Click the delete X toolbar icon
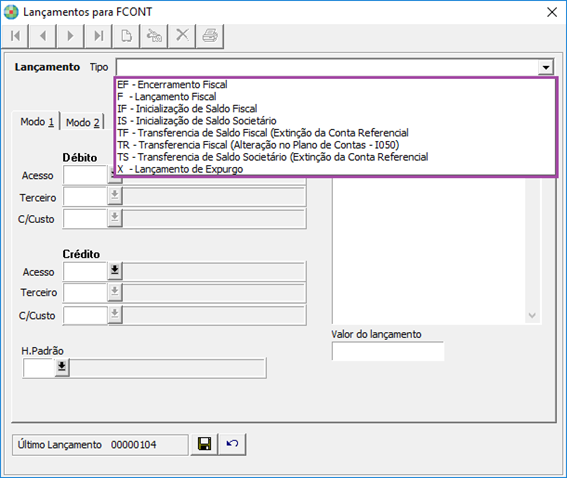567x478 pixels. (x=182, y=36)
